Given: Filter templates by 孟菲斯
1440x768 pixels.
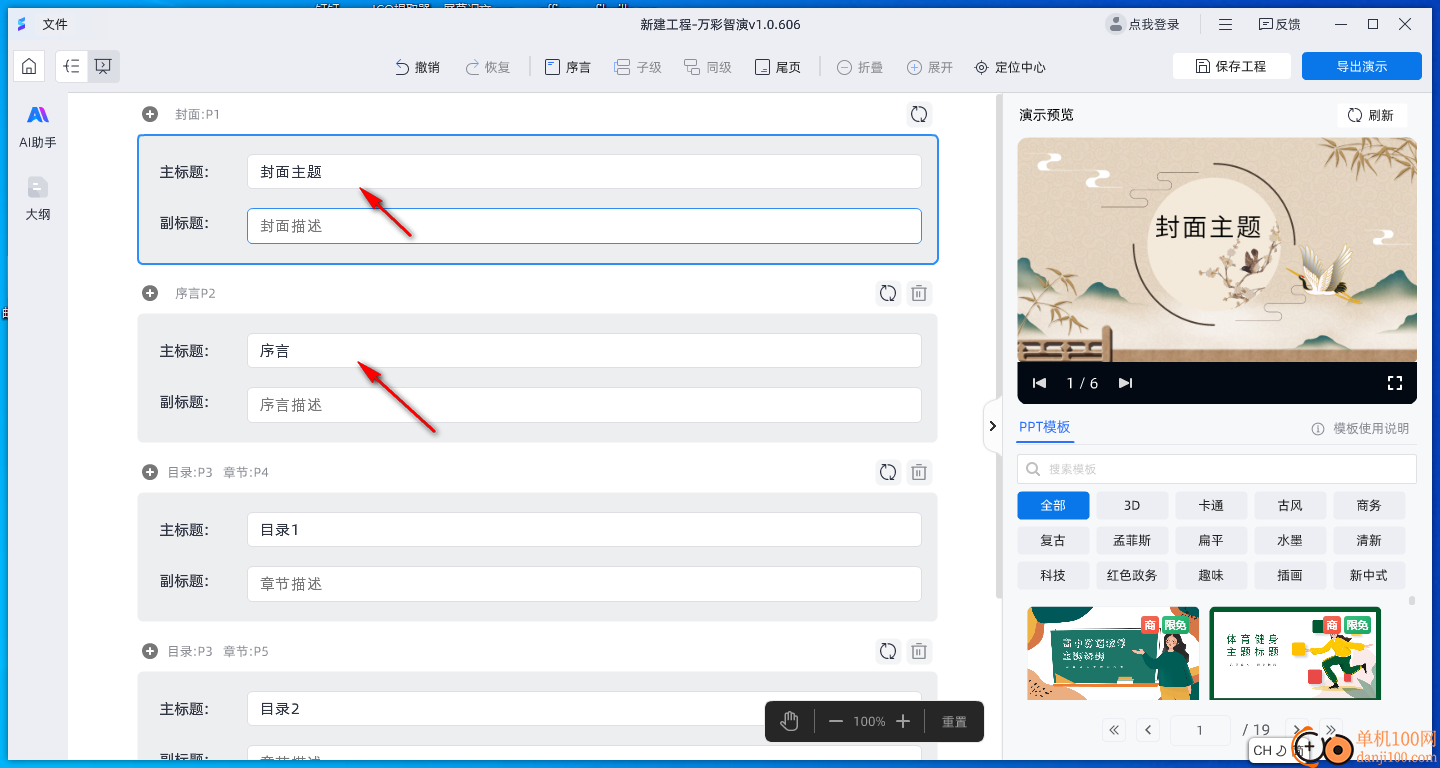Looking at the screenshot, I should pos(1132,540).
